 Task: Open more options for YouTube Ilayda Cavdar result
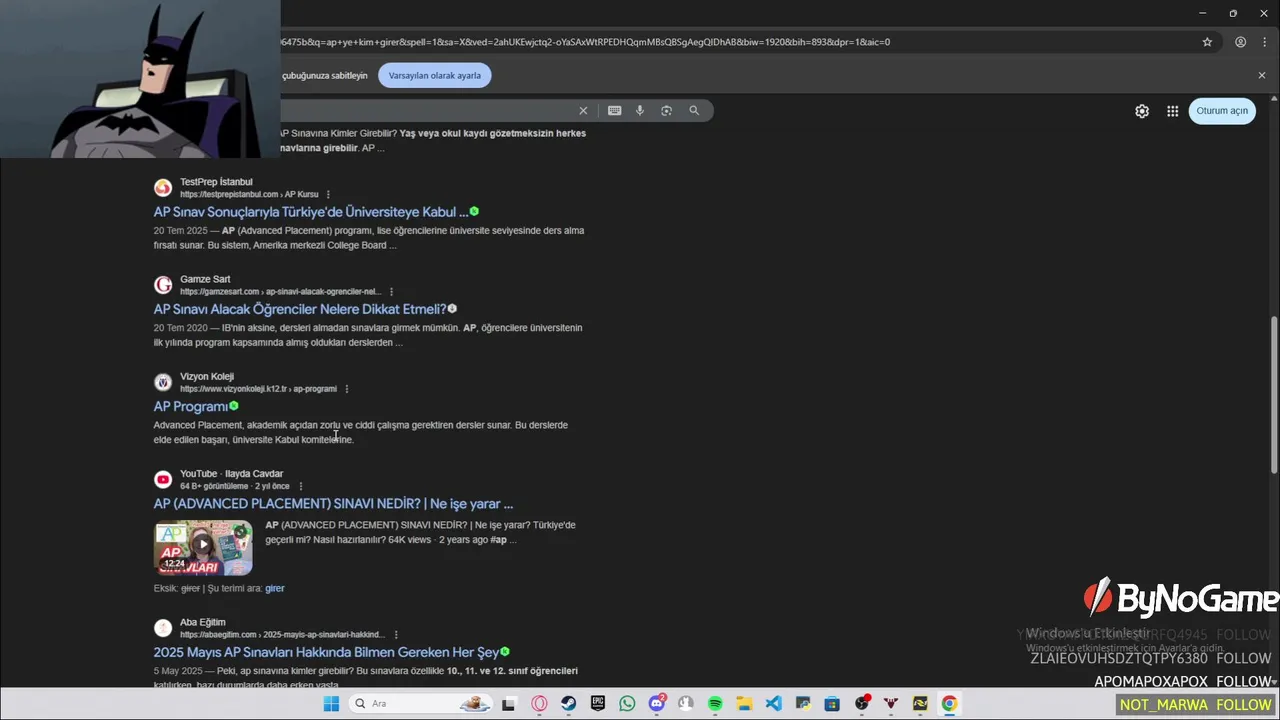point(300,486)
